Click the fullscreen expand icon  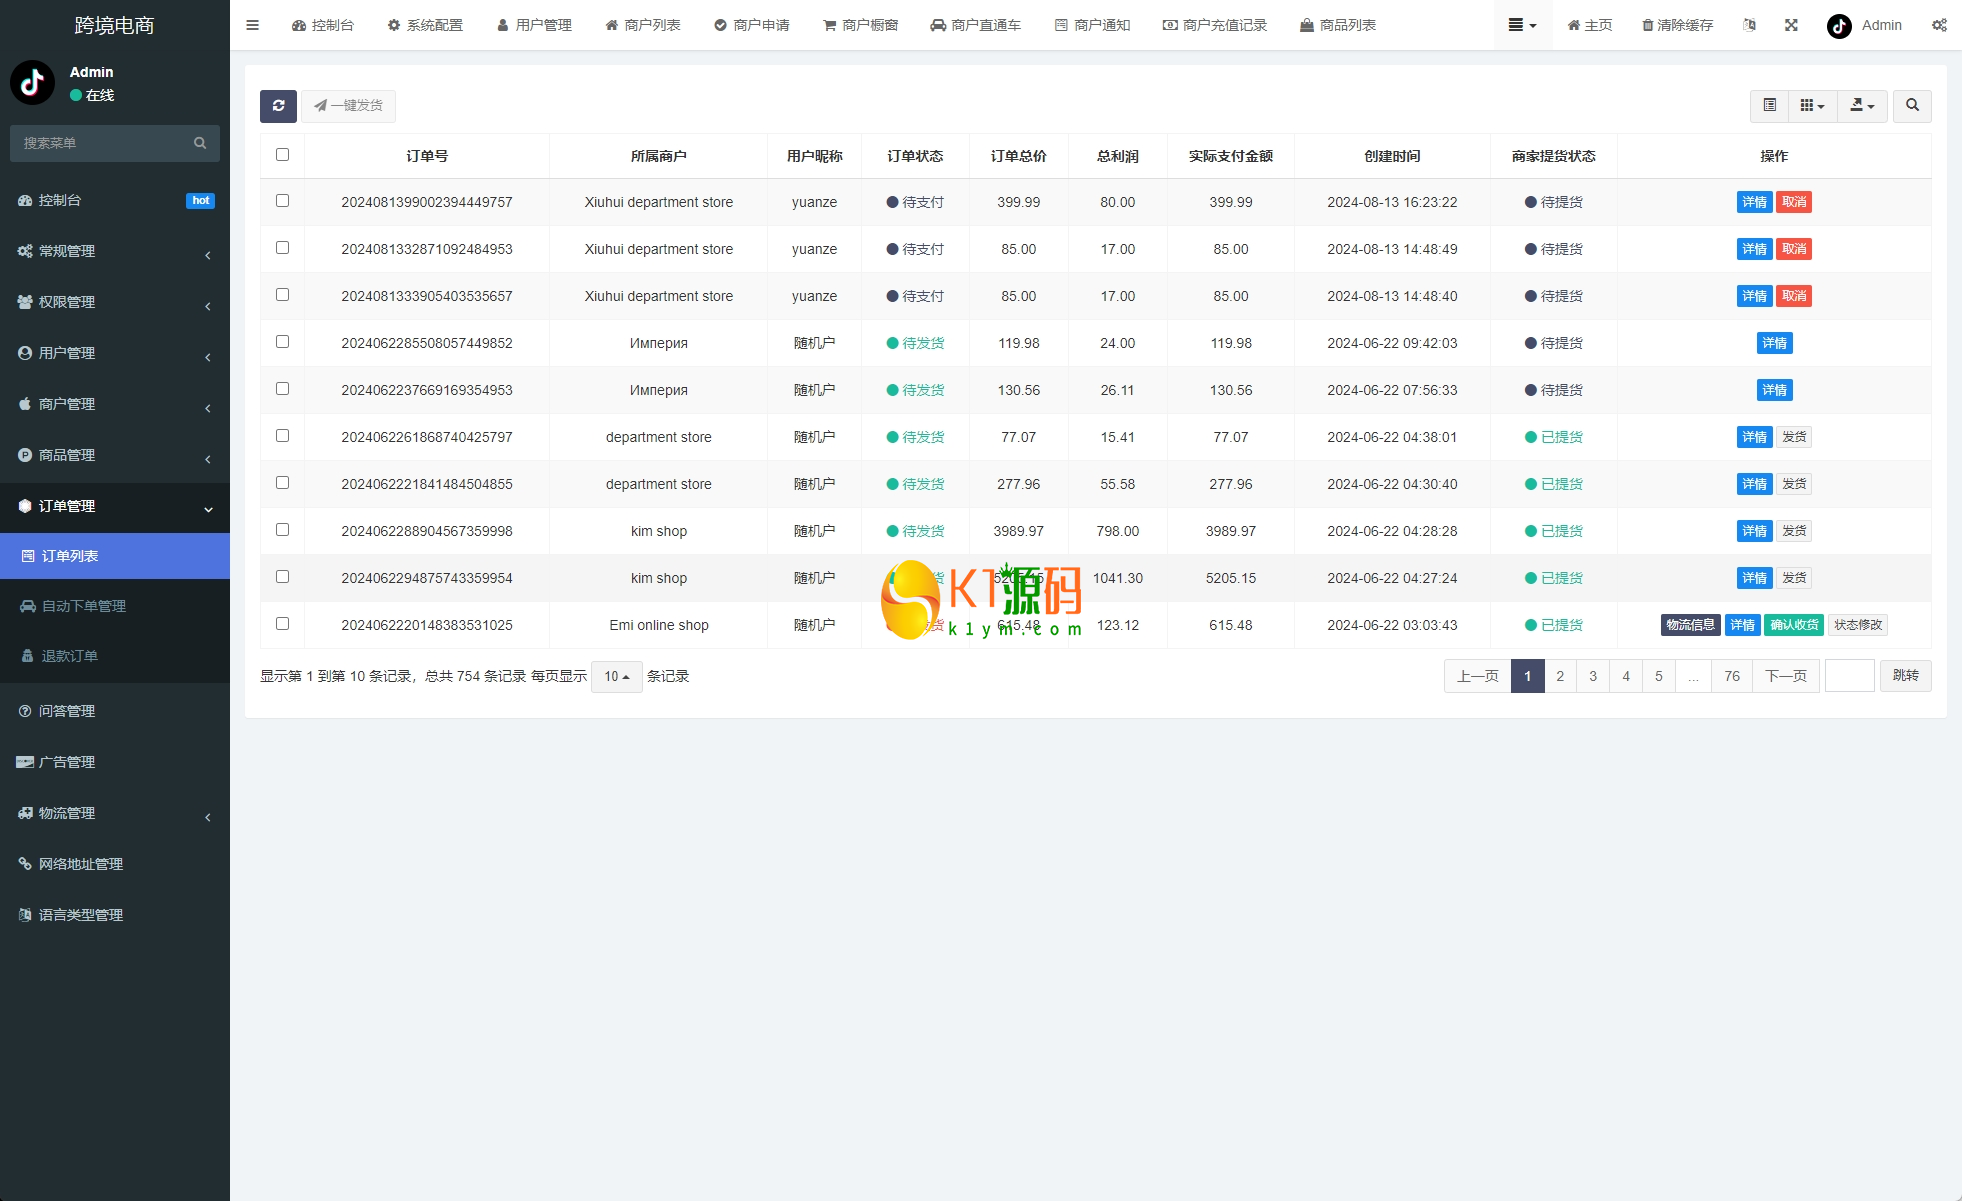click(x=1791, y=25)
